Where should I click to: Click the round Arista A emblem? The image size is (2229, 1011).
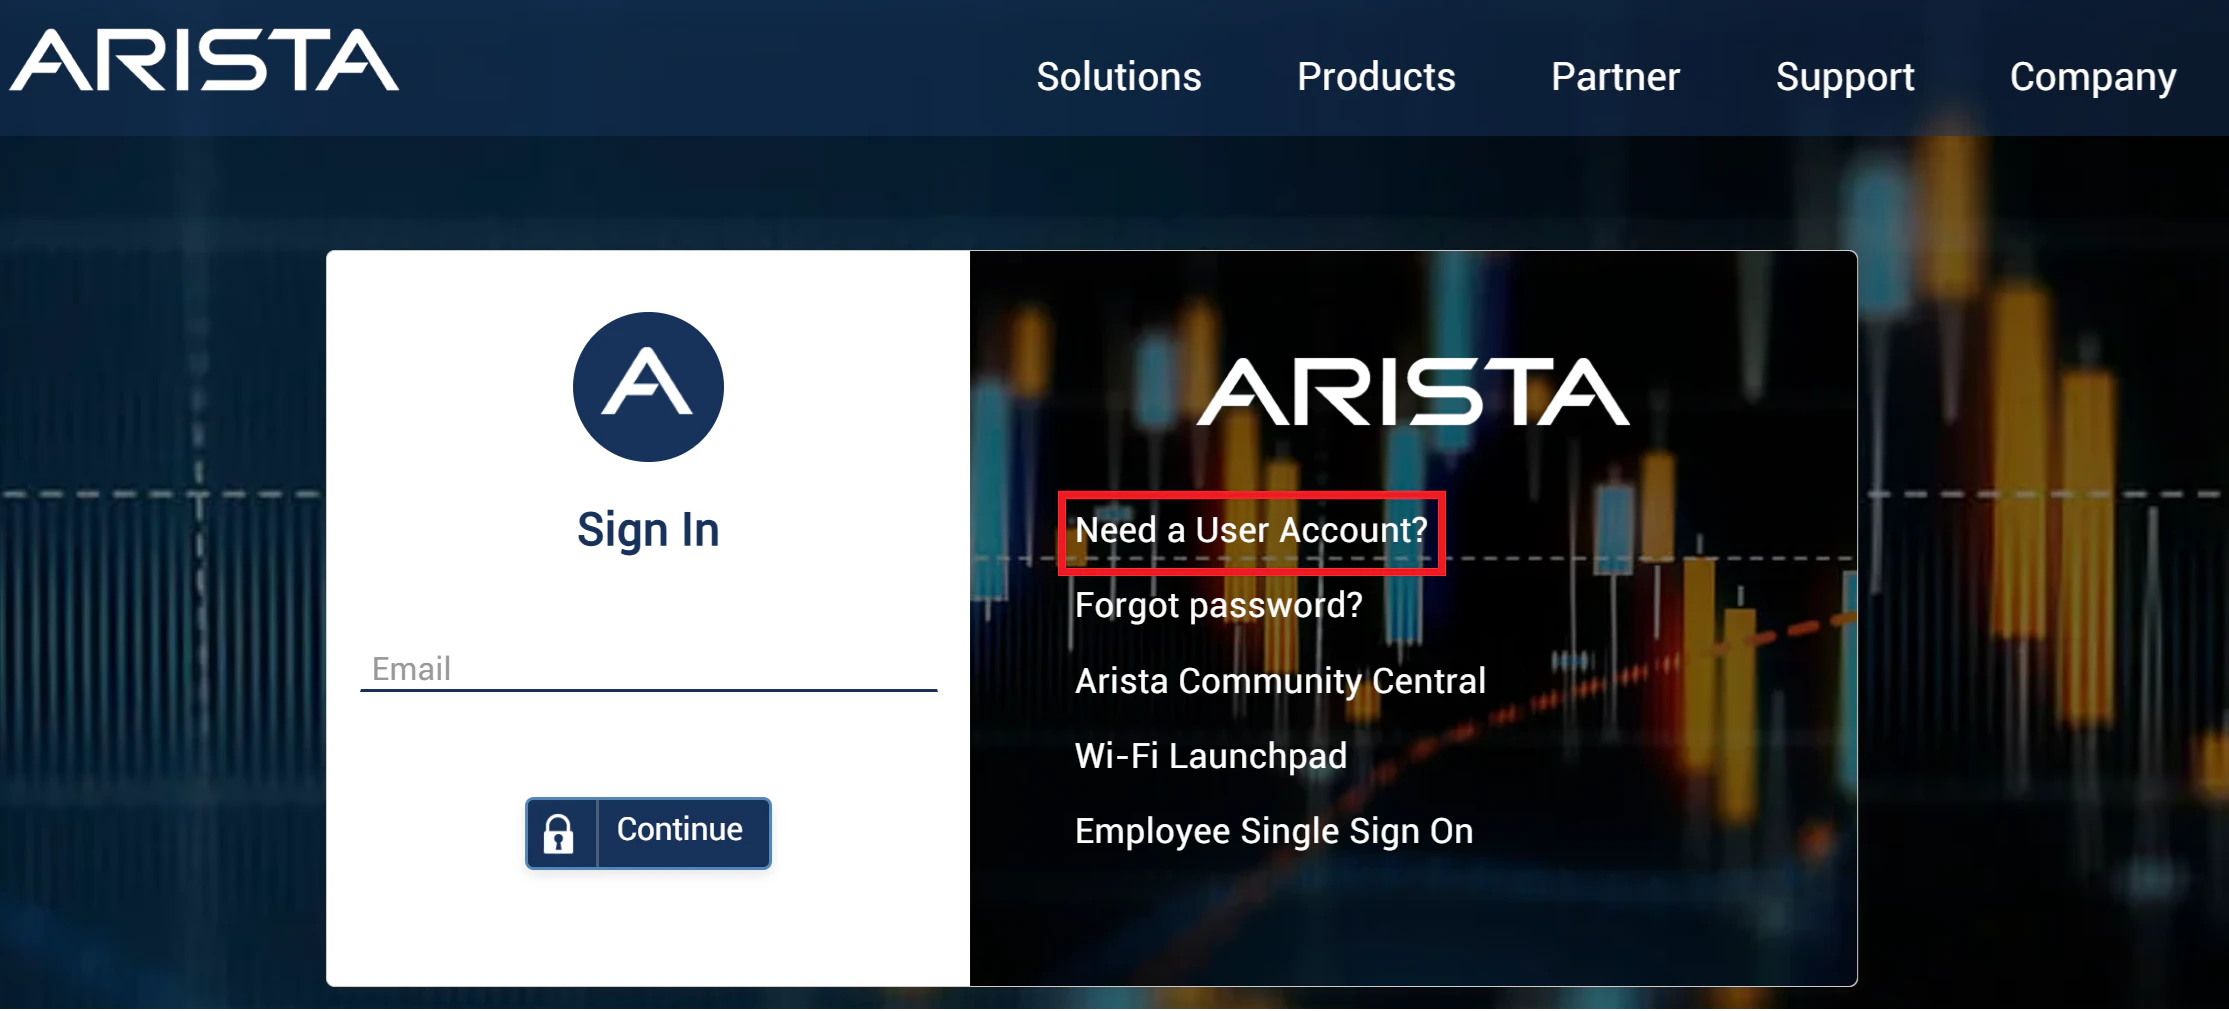point(648,387)
